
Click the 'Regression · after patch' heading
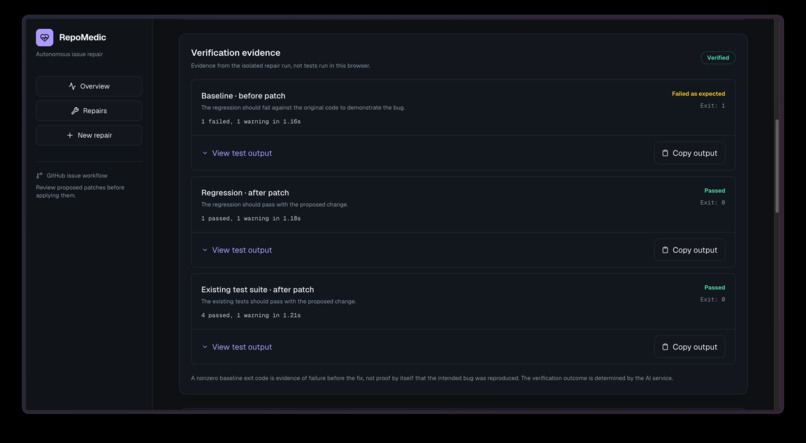click(x=245, y=193)
